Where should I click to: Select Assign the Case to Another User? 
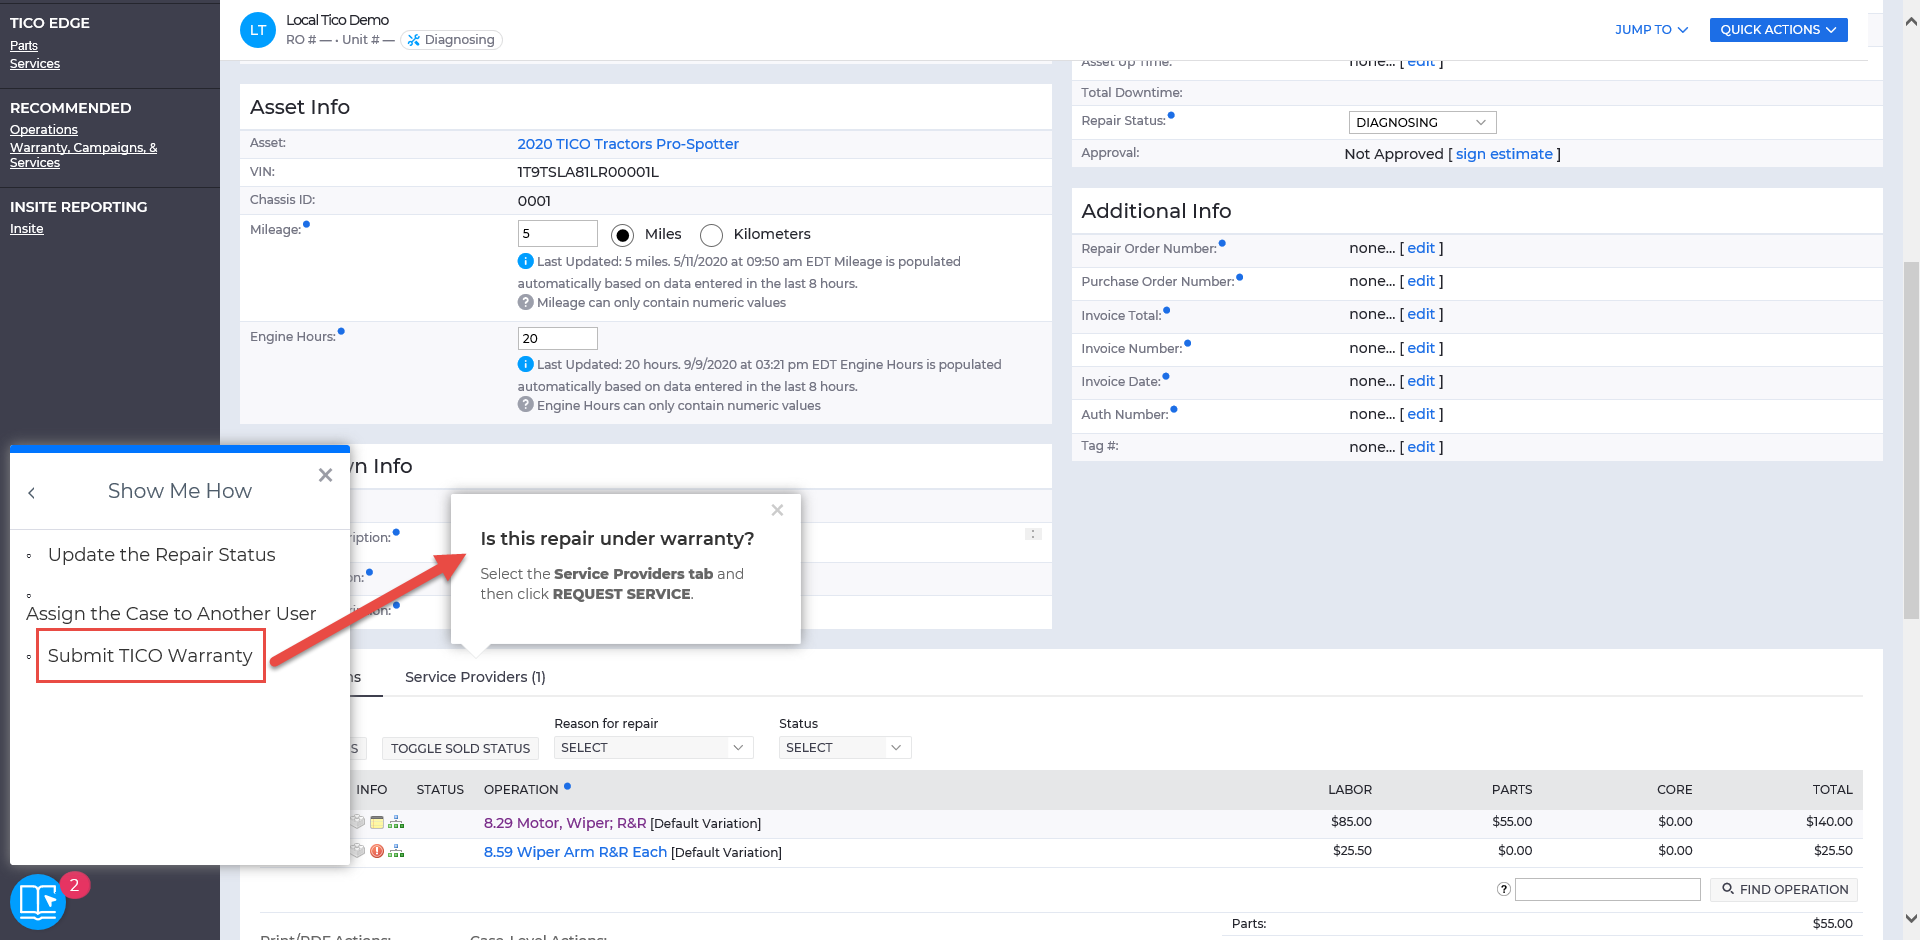tap(171, 614)
